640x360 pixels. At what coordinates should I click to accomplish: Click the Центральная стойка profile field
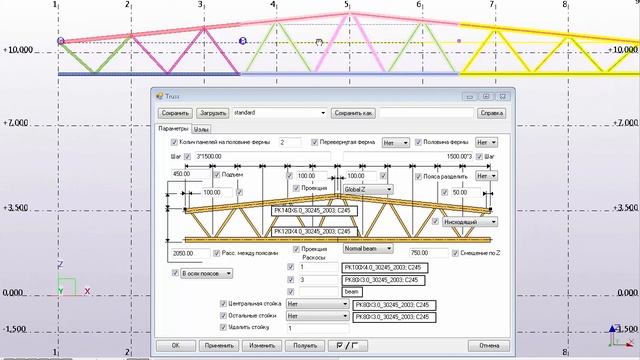click(394, 305)
